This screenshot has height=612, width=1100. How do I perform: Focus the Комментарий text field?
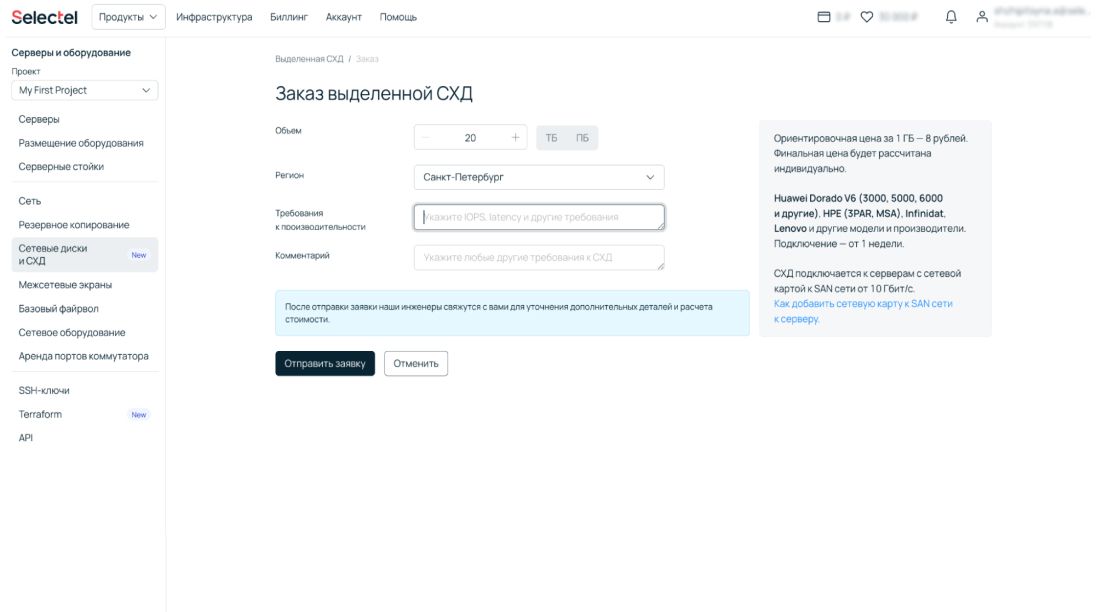pos(538,258)
